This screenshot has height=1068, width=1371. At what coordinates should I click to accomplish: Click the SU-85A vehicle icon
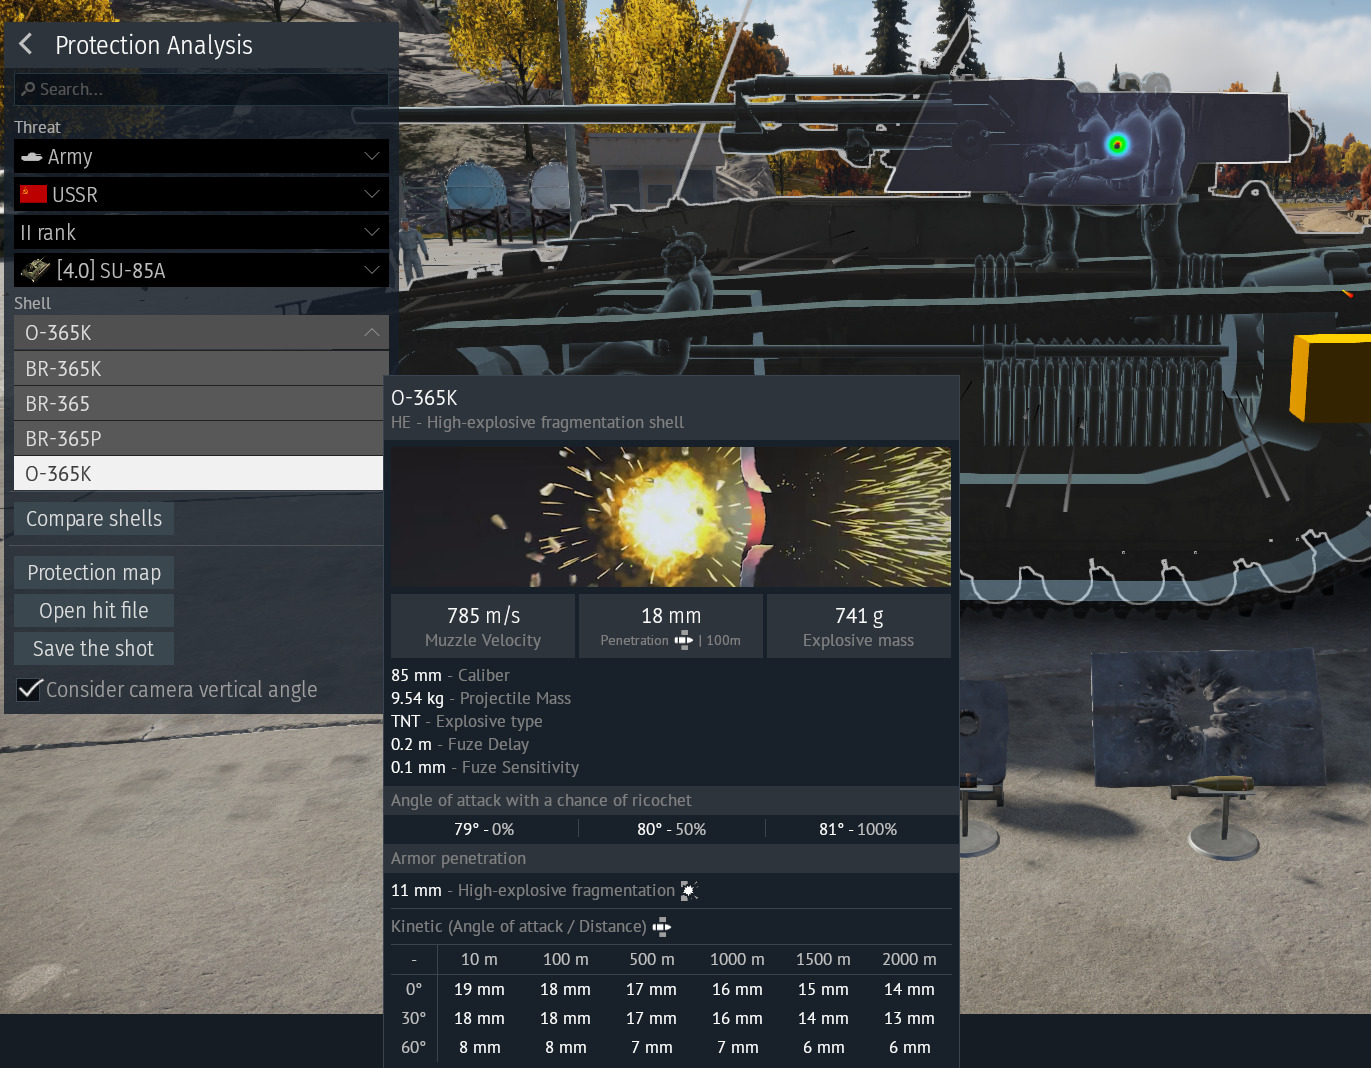[x=35, y=270]
